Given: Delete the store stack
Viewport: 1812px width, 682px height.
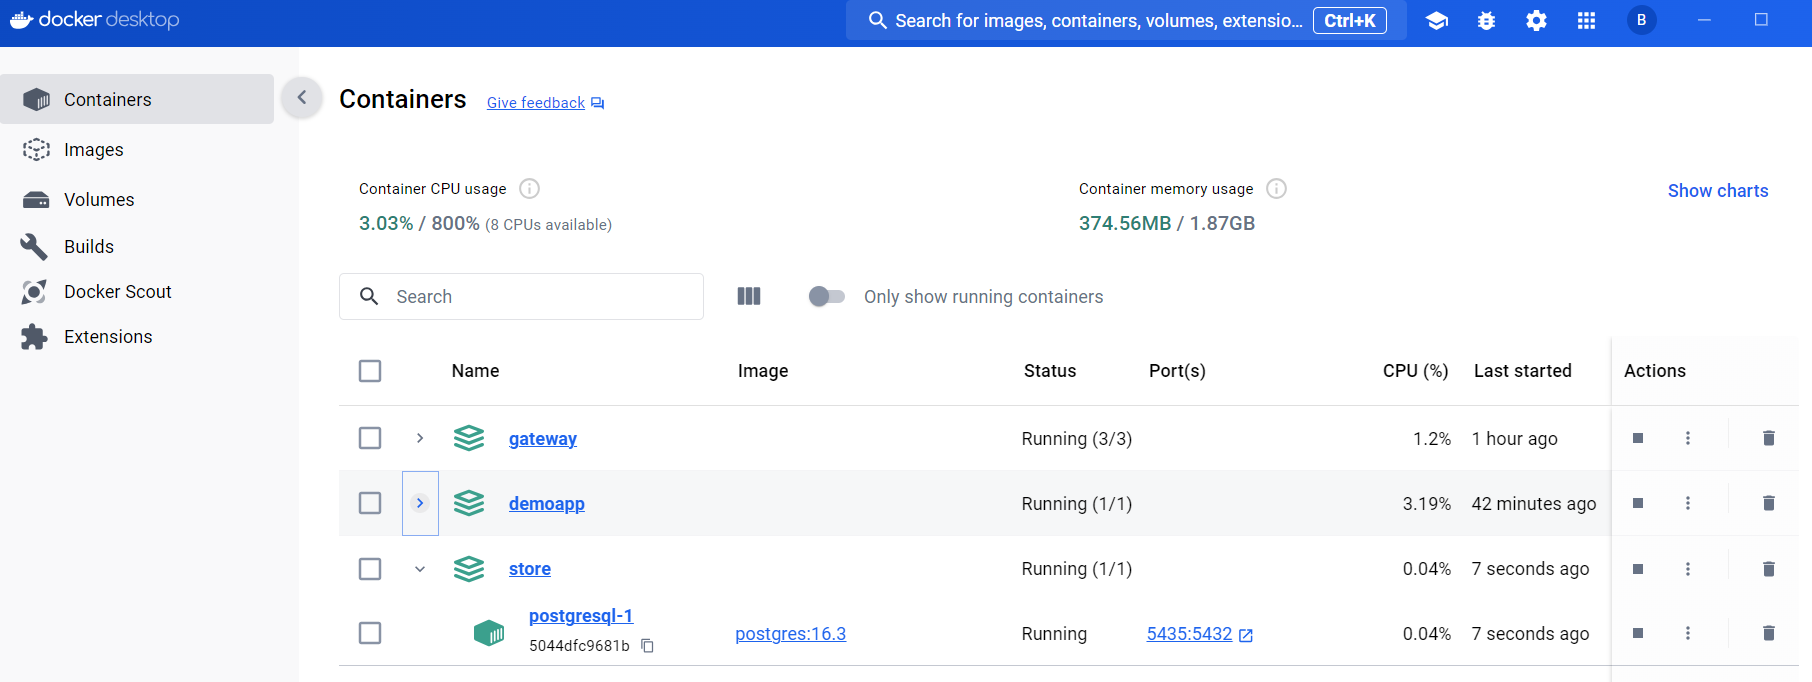Looking at the screenshot, I should click(1769, 569).
